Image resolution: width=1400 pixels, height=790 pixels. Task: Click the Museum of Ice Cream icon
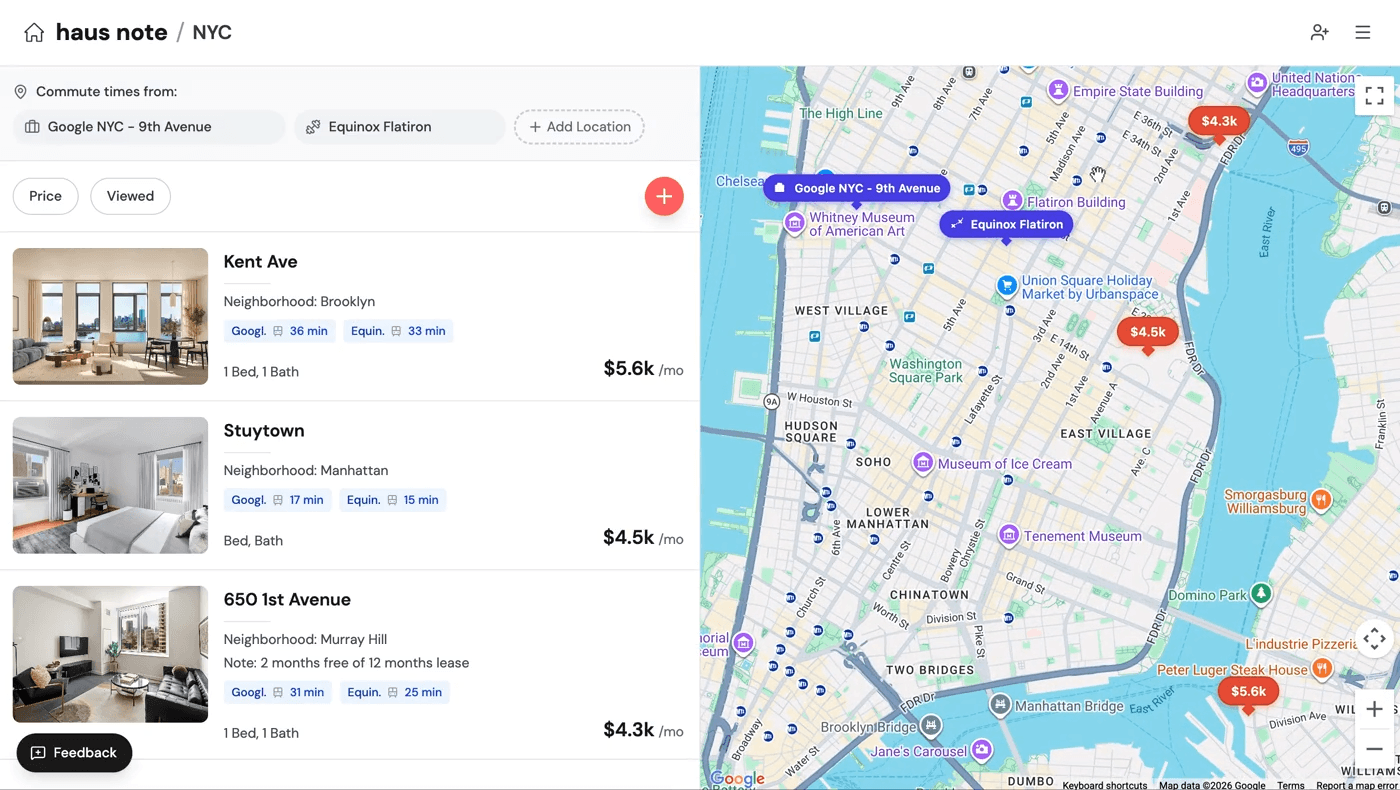923,463
